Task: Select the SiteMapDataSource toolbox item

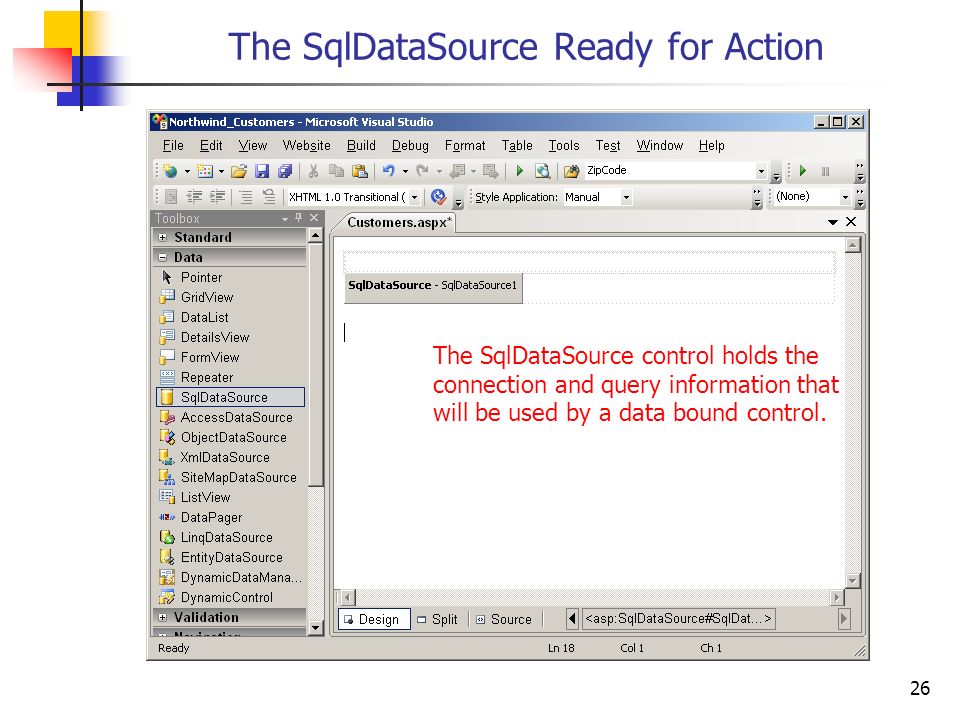Action: pyautogui.click(x=231, y=477)
